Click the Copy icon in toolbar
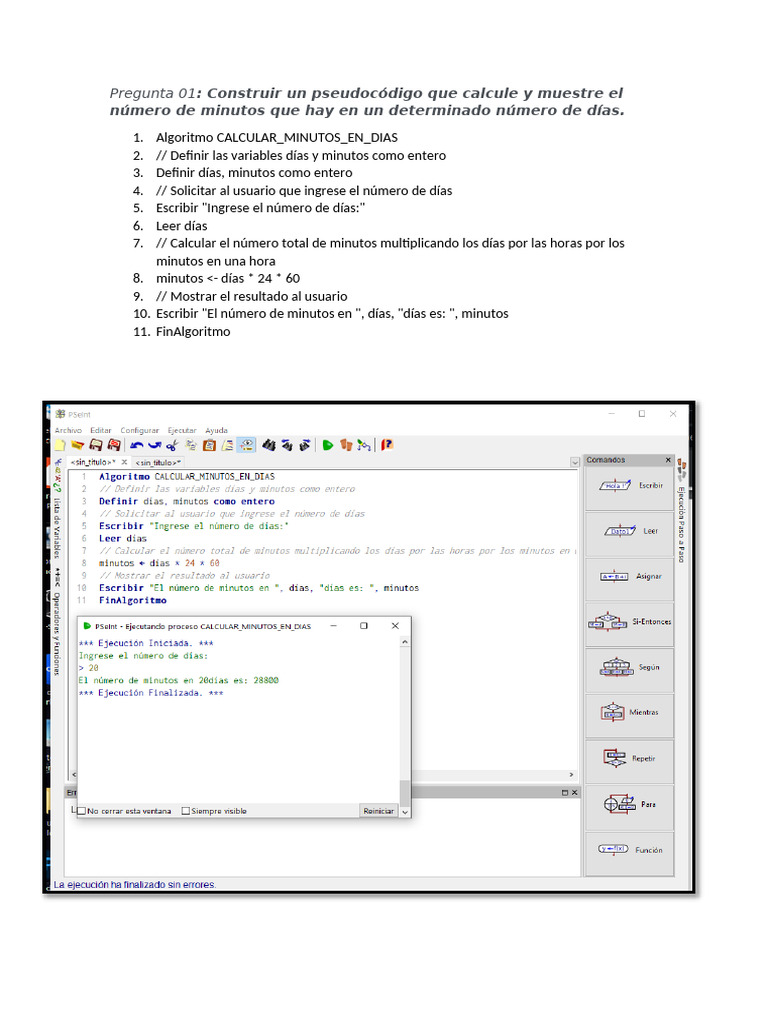Screen dimensions: 768x1024 click(x=191, y=445)
